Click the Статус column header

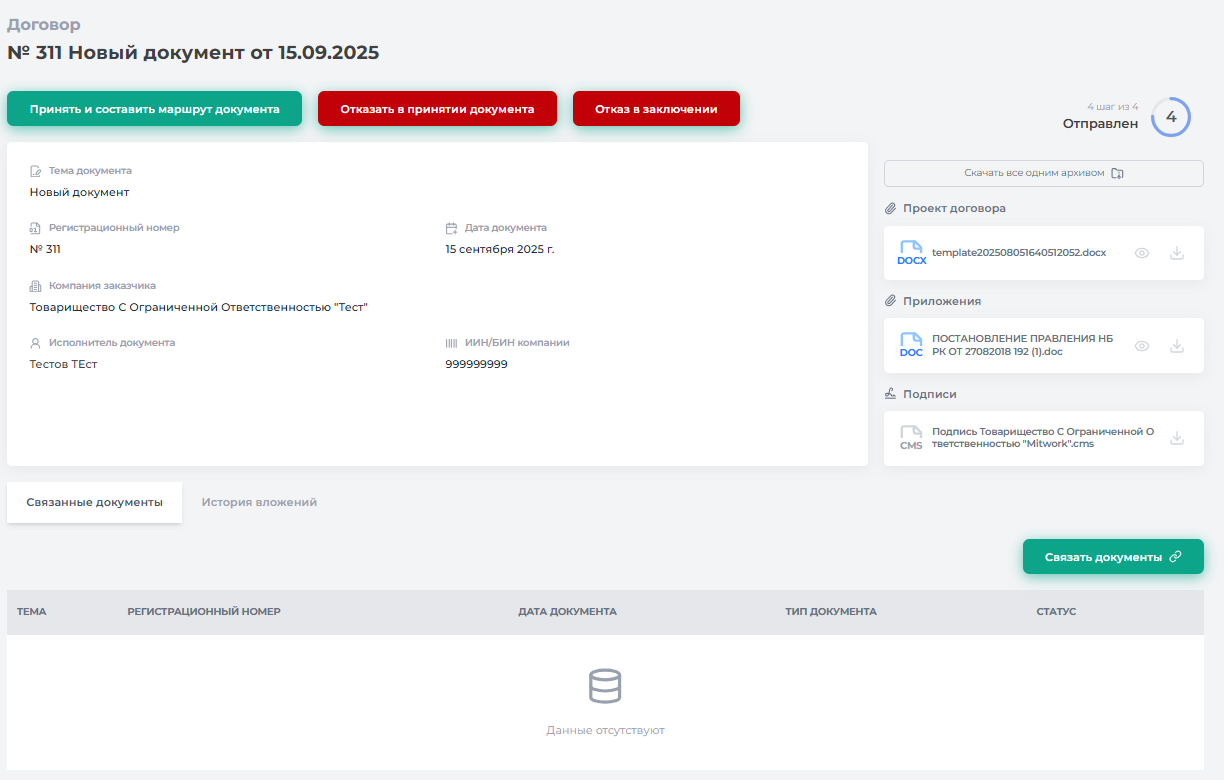pyautogui.click(x=1056, y=611)
